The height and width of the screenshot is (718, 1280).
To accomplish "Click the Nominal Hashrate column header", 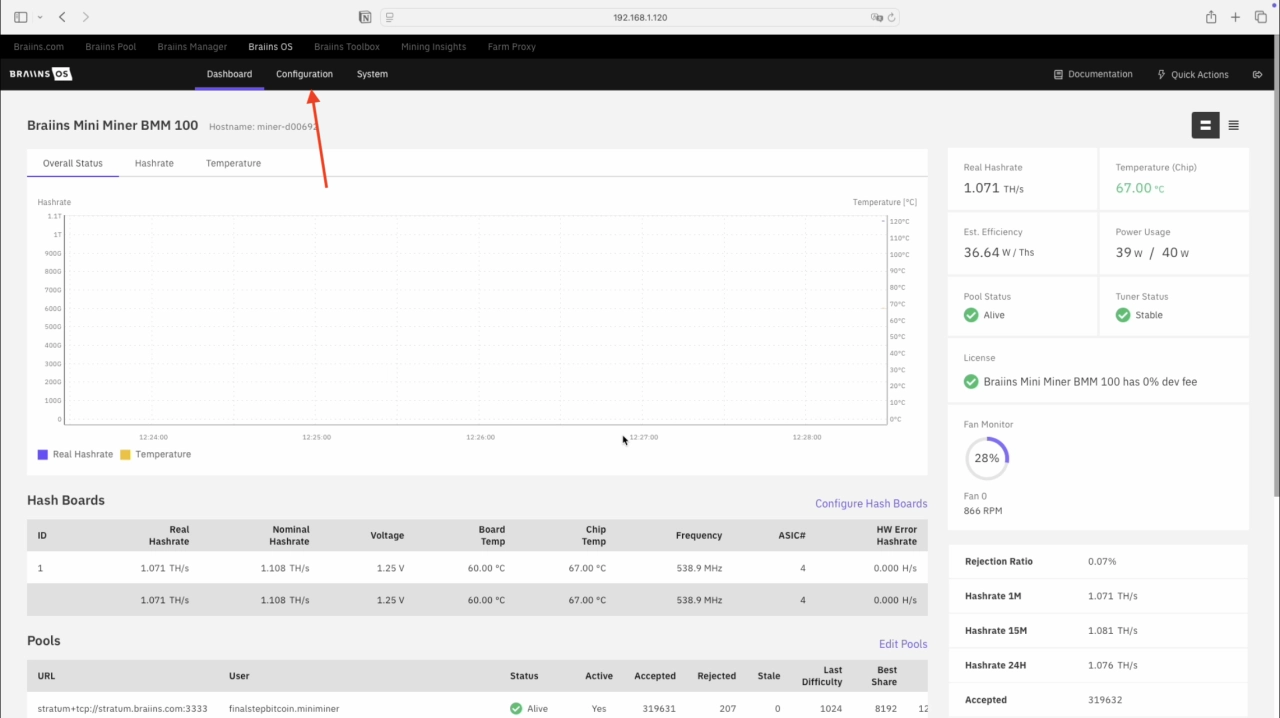I will 291,535.
